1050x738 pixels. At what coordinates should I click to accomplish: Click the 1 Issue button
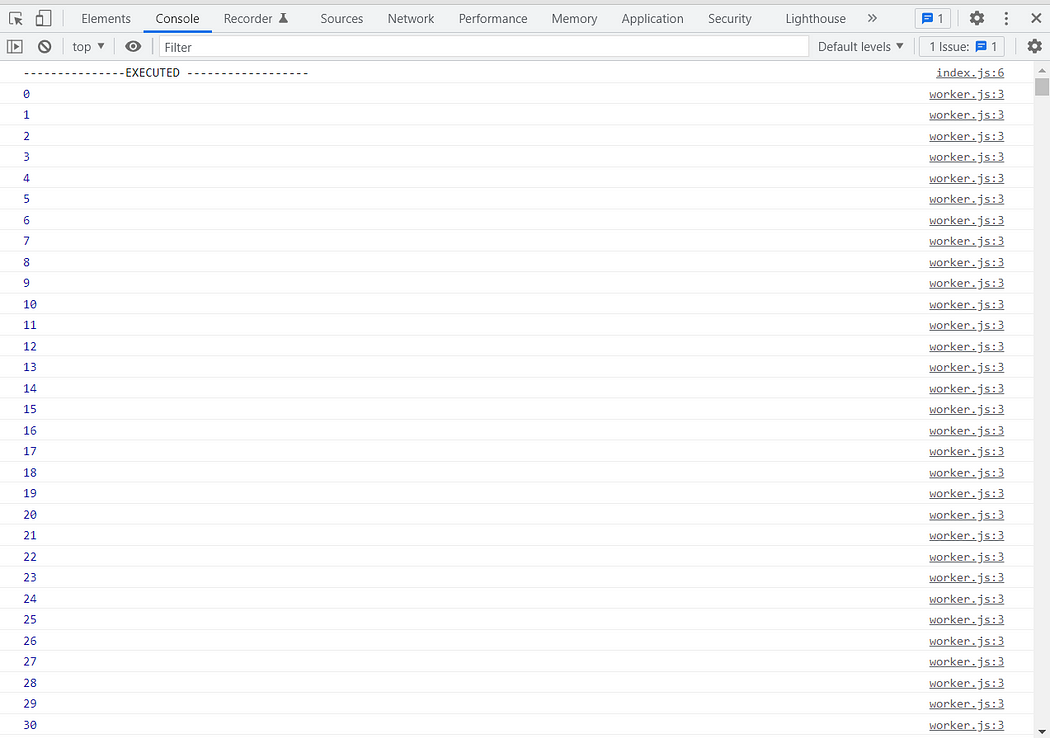pyautogui.click(x=962, y=47)
